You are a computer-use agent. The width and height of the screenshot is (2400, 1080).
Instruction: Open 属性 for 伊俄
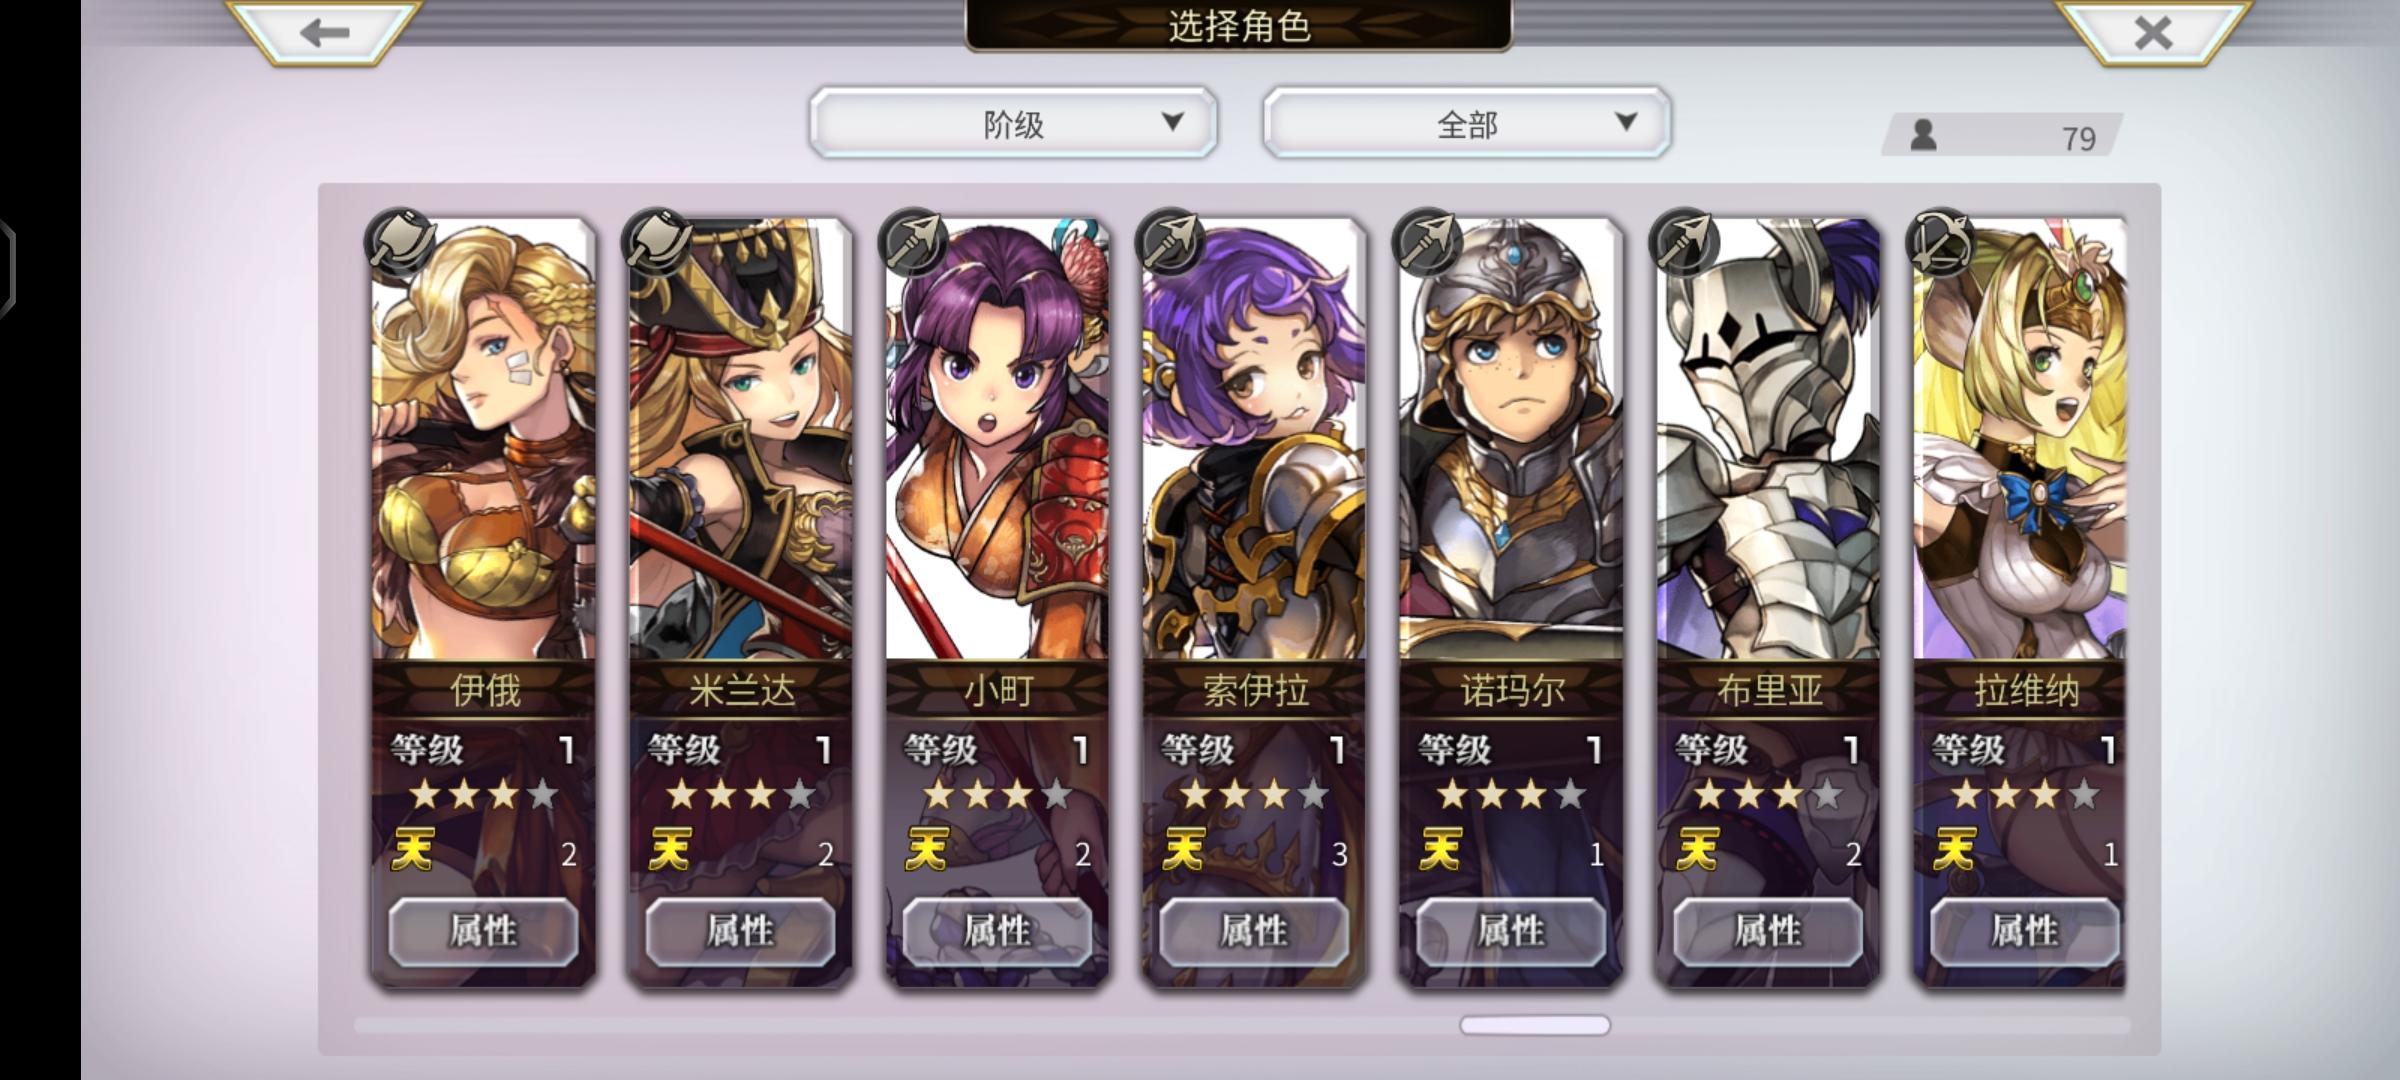click(484, 932)
